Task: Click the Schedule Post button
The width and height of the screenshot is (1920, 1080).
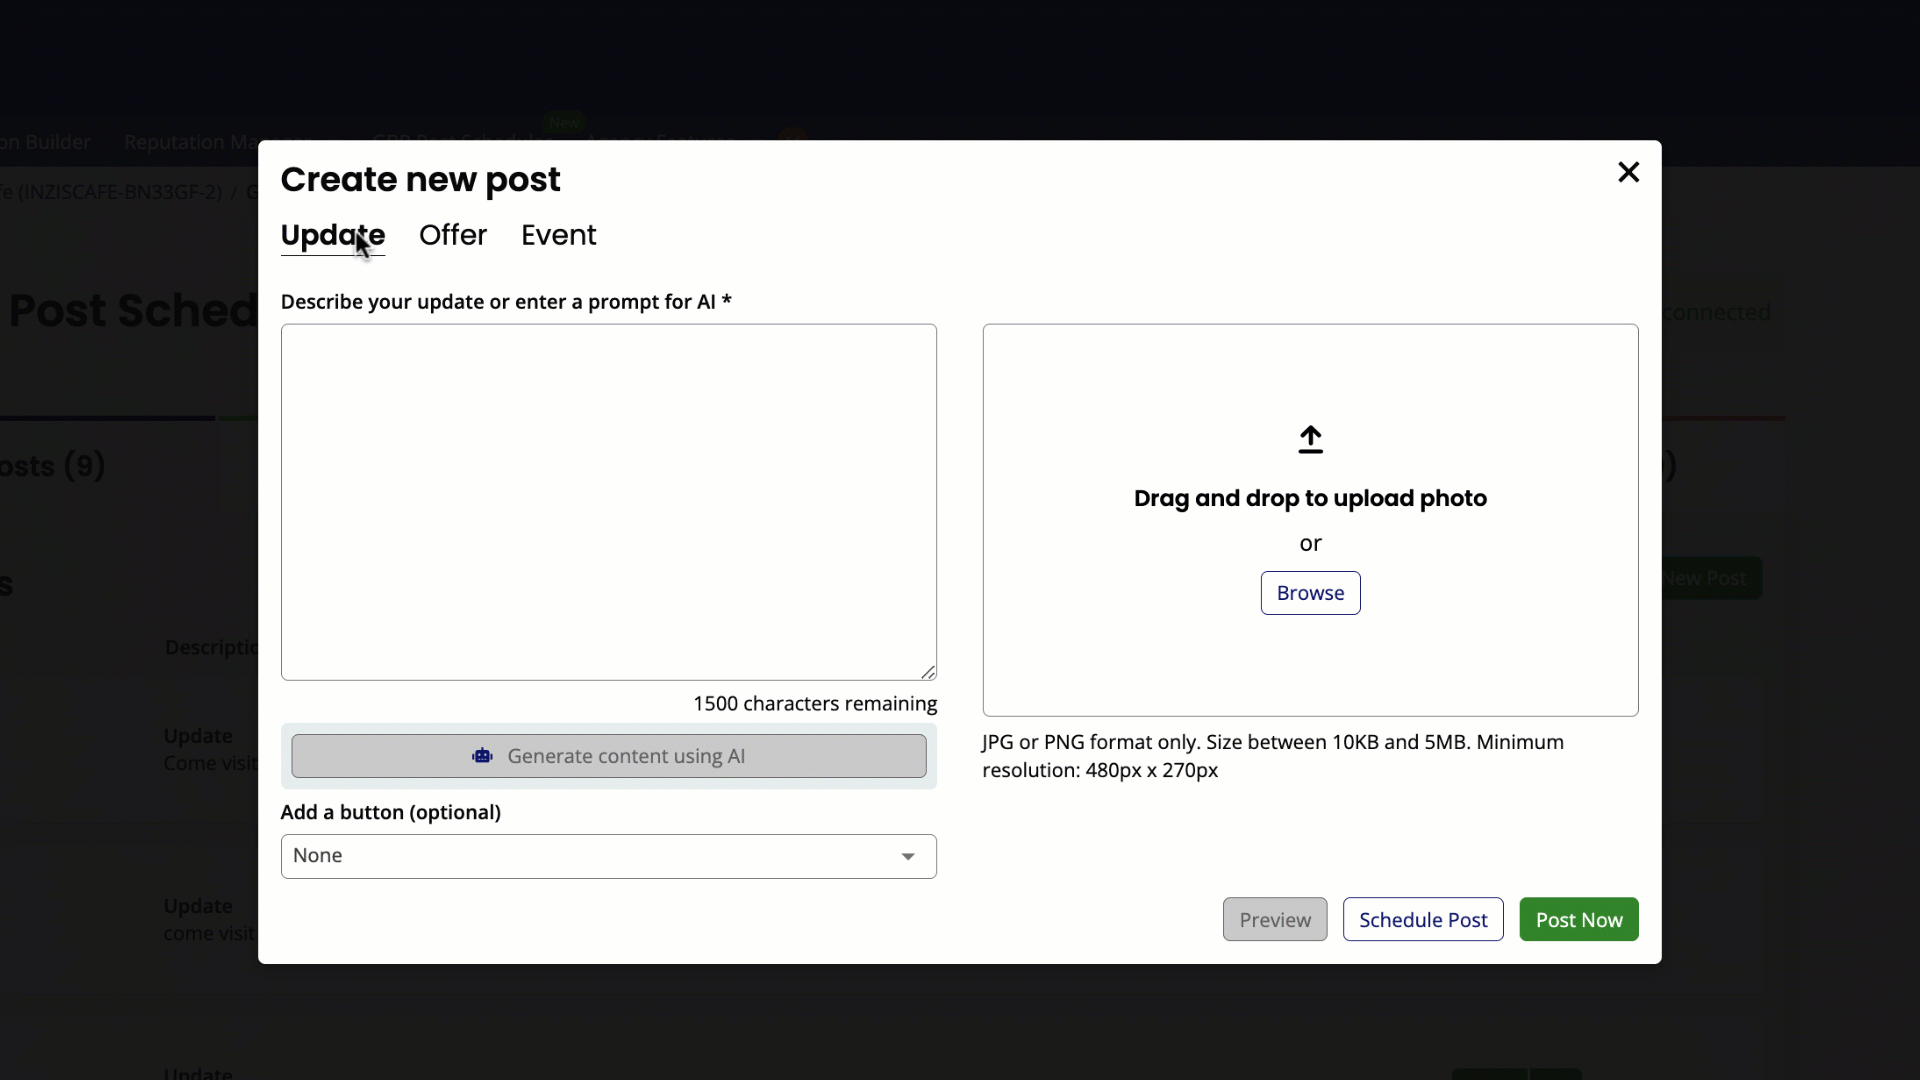Action: 1423,919
